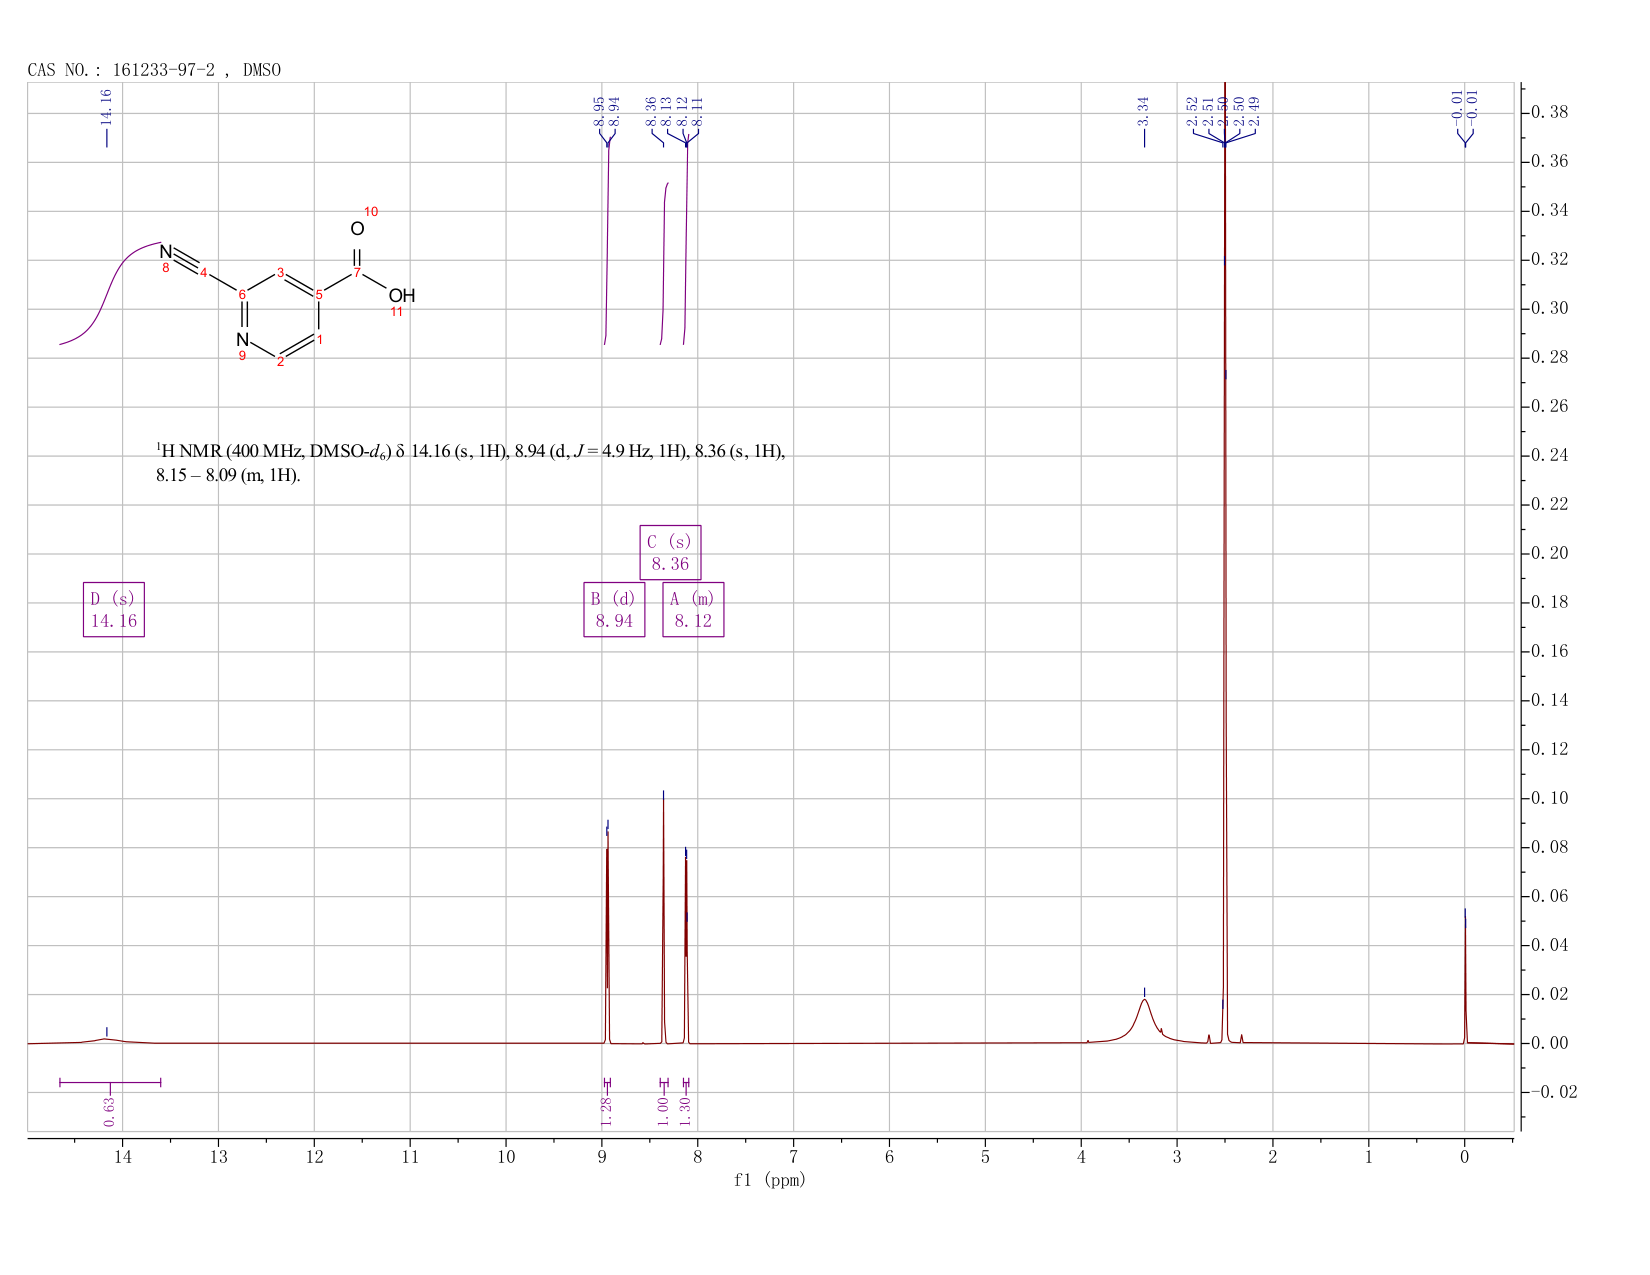Image resolution: width=1650 pixels, height=1275 pixels.
Task: Select the nitrile N atom labeled 8
Action: coord(166,252)
